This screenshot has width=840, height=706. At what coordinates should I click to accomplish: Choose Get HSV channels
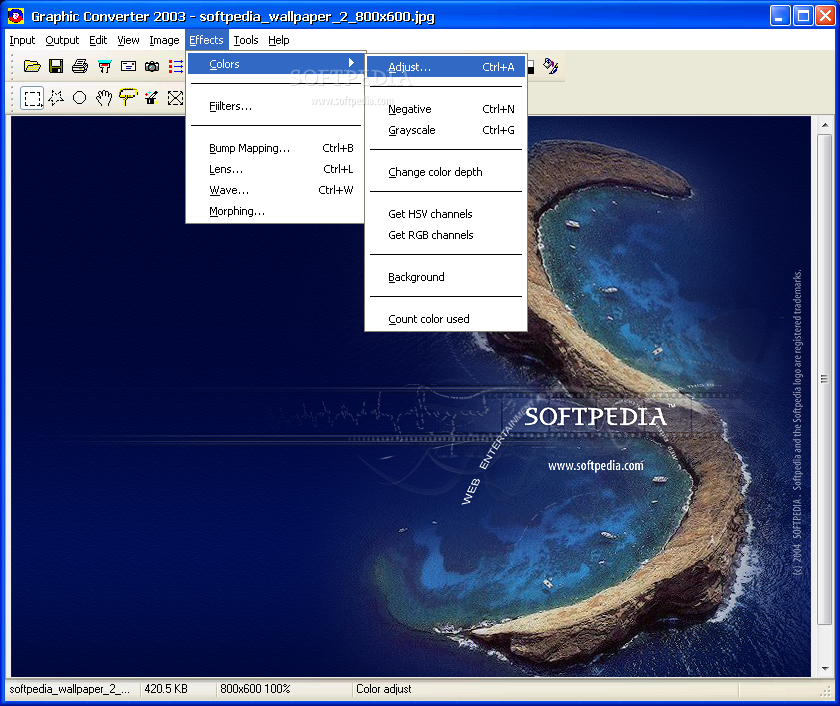click(446, 214)
